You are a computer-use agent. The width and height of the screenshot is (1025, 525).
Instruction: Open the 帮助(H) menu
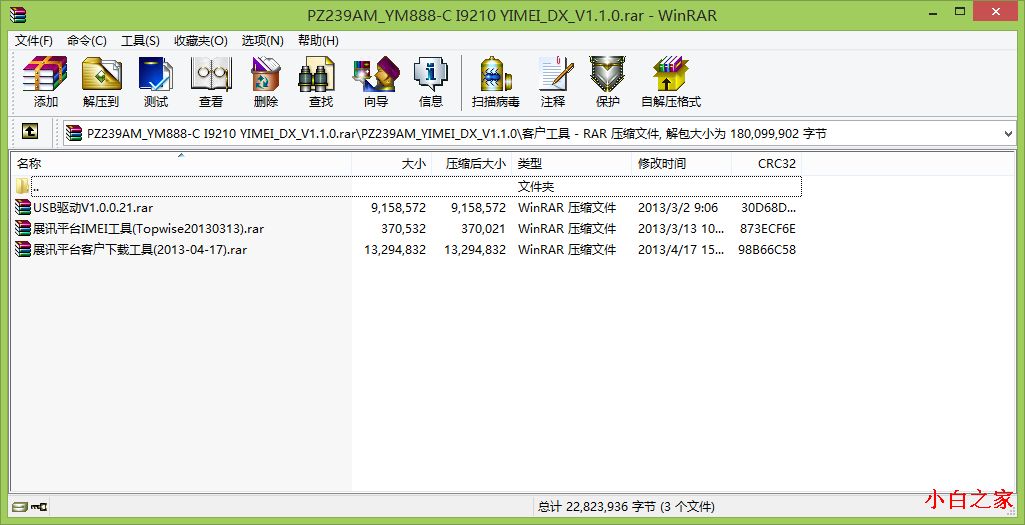(x=318, y=41)
